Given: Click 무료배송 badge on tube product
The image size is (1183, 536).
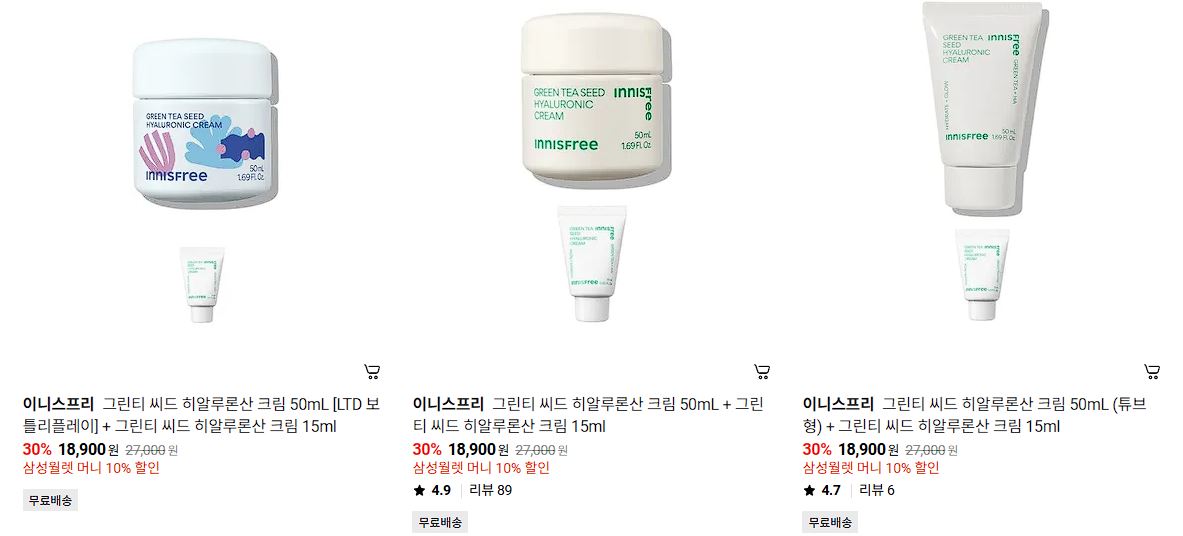Looking at the screenshot, I should pos(830,522).
